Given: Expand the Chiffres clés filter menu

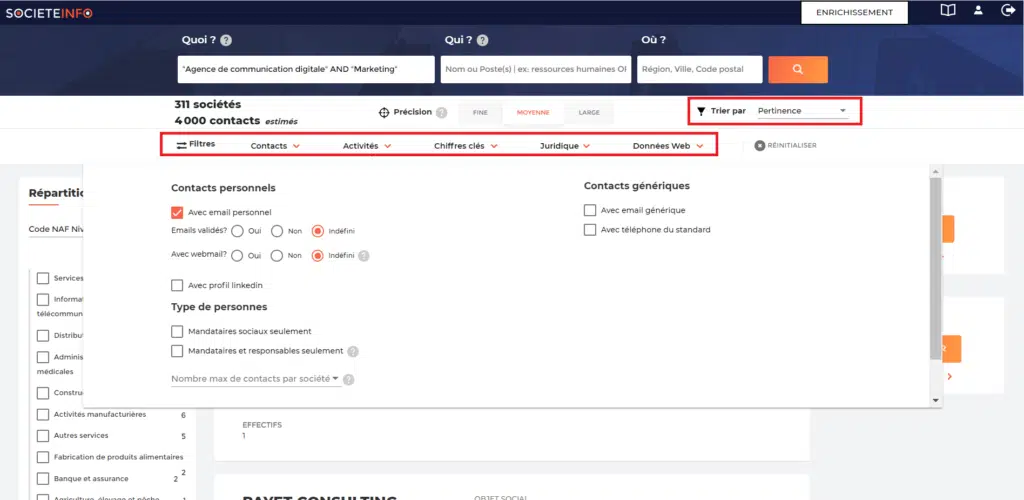Looking at the screenshot, I should [464, 146].
